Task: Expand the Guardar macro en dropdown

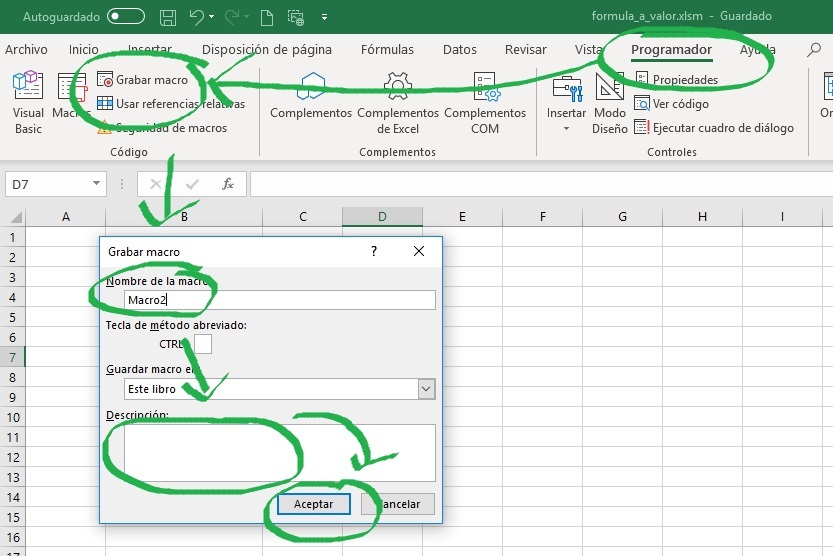Action: (427, 389)
